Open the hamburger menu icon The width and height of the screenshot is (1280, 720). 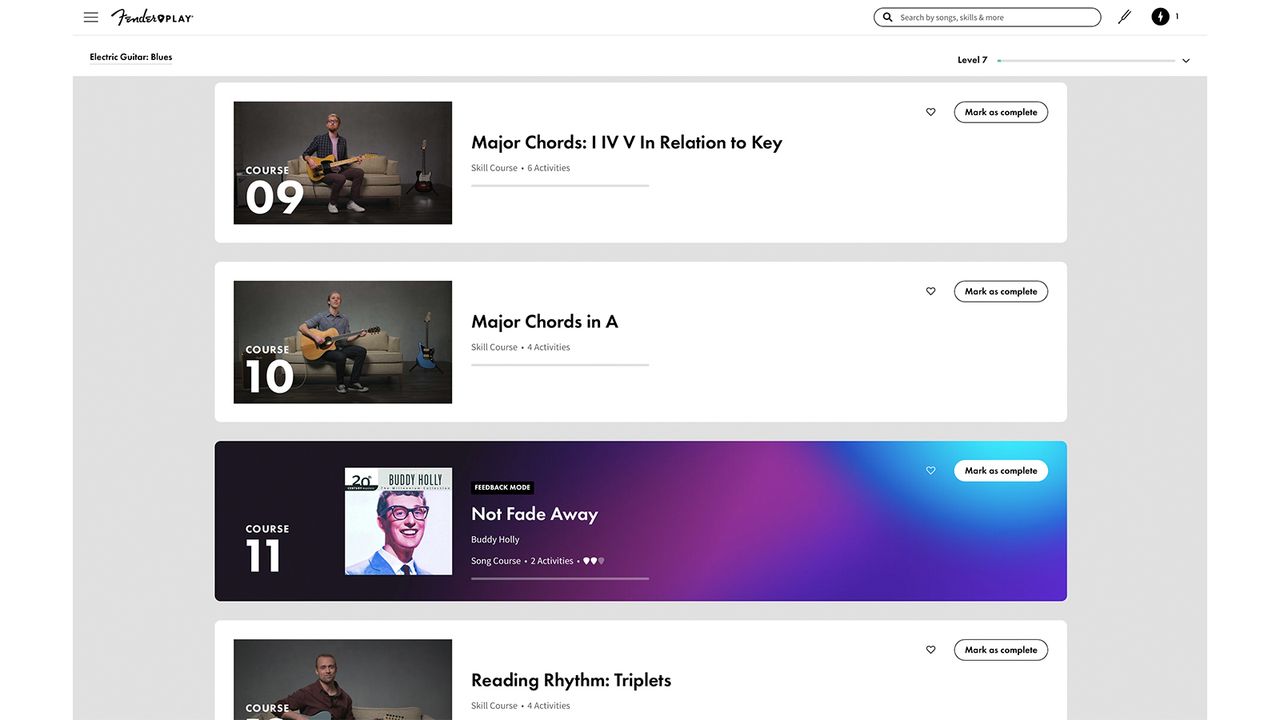point(91,17)
